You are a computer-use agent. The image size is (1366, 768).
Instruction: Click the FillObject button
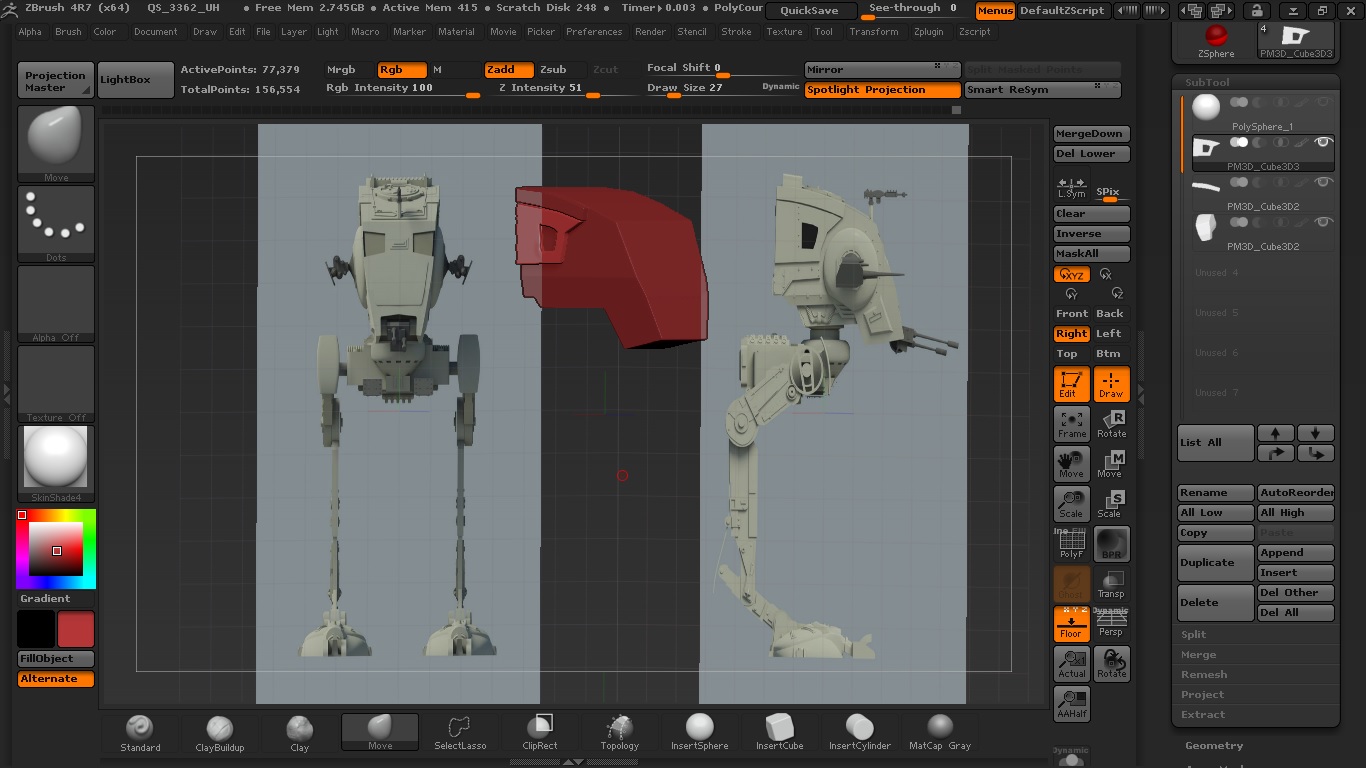(56, 659)
